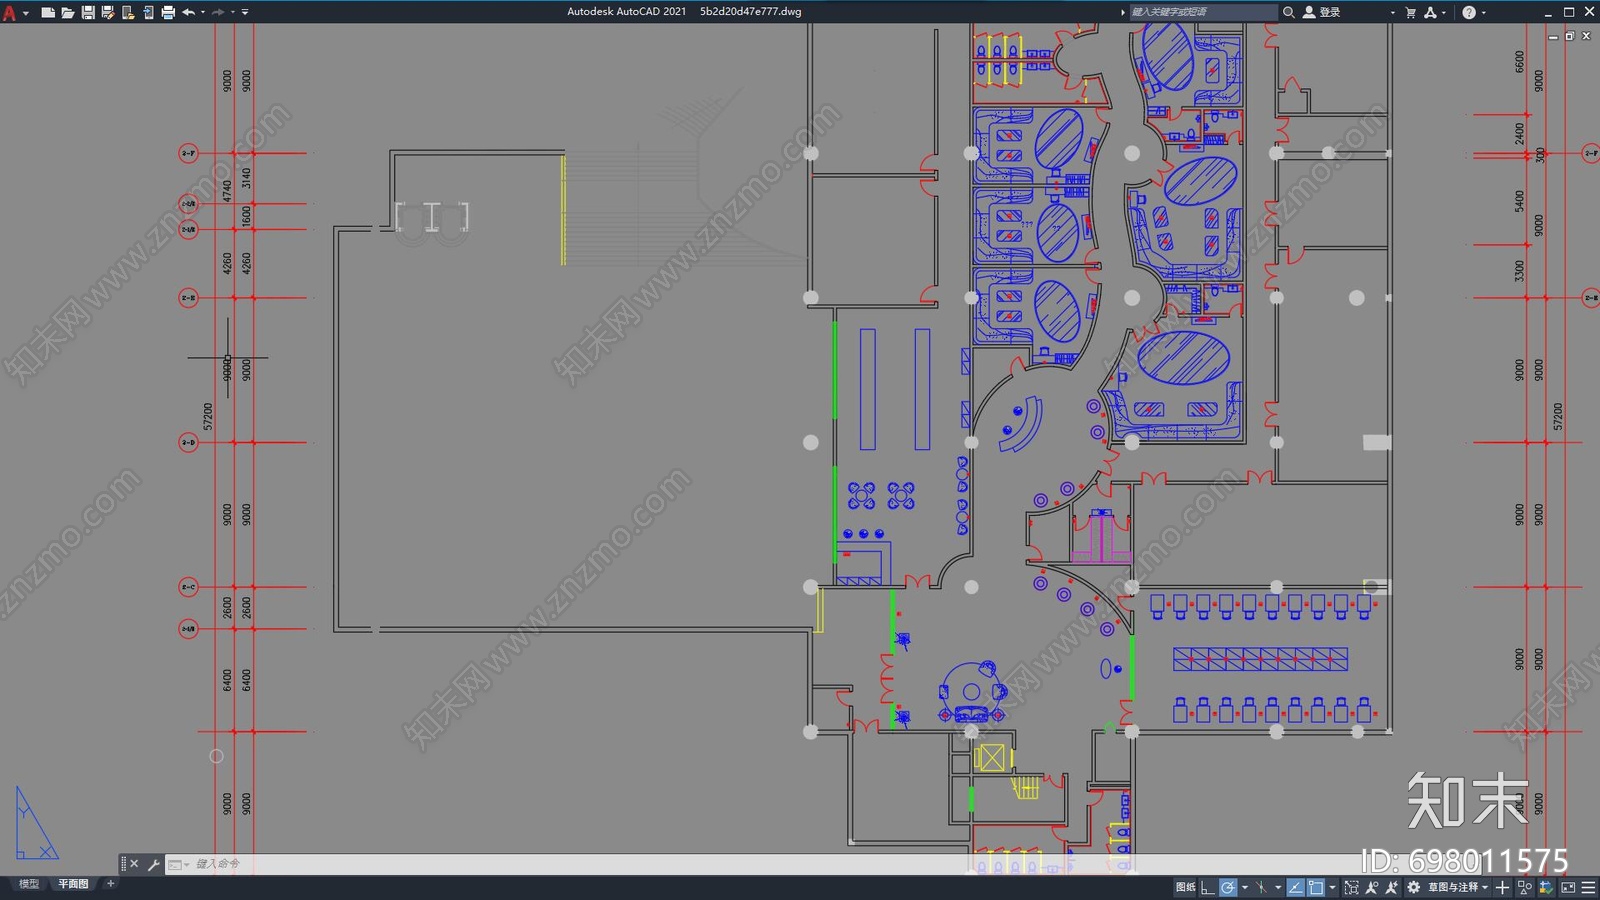Open a drawing file with Open icon
This screenshot has width=1600, height=900.
pos(67,12)
